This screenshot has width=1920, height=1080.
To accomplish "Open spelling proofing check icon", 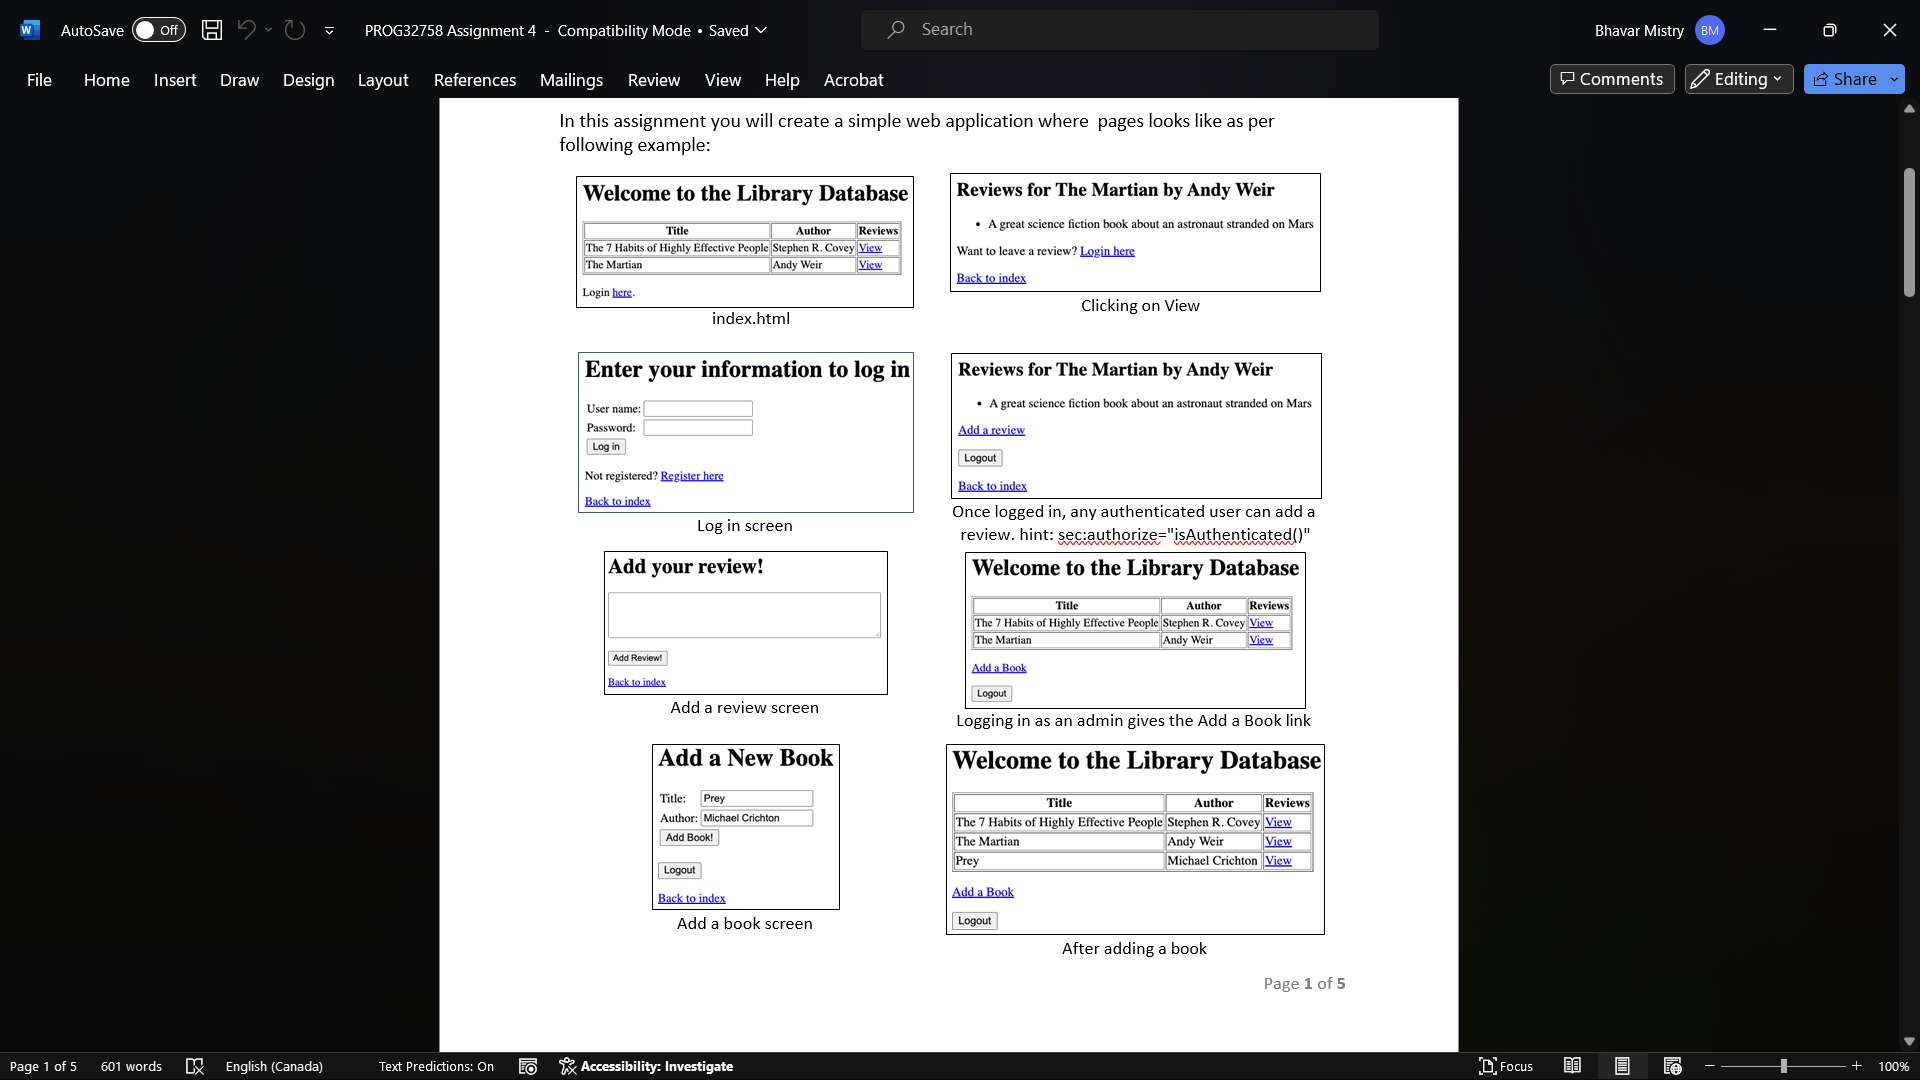I will (195, 1066).
